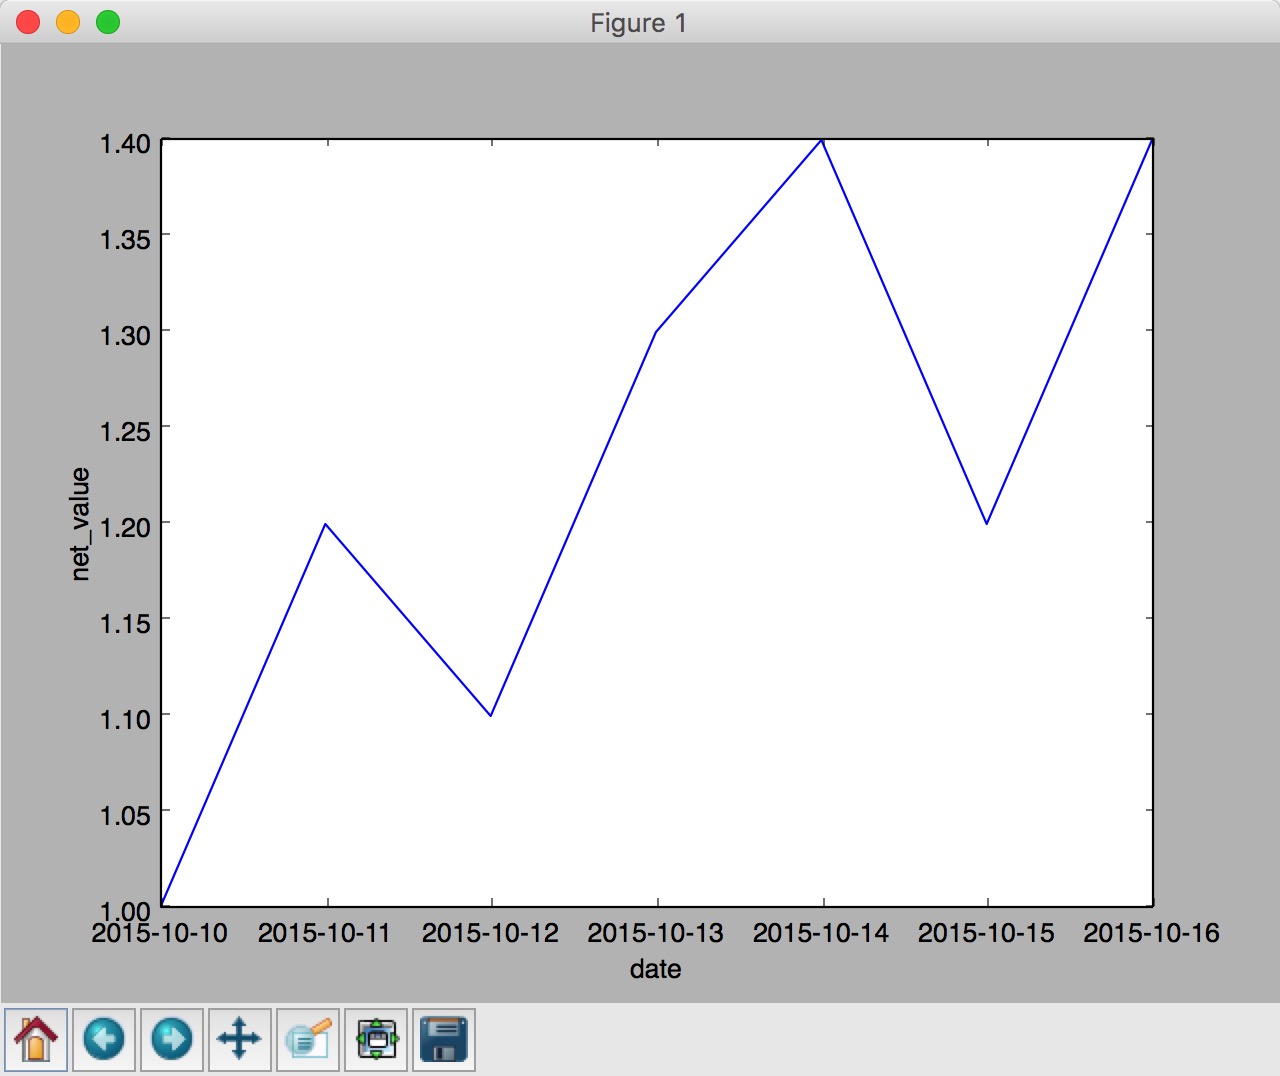Click the 1.10 y-axis tick label
Screen dimensions: 1280x1076
coord(125,719)
